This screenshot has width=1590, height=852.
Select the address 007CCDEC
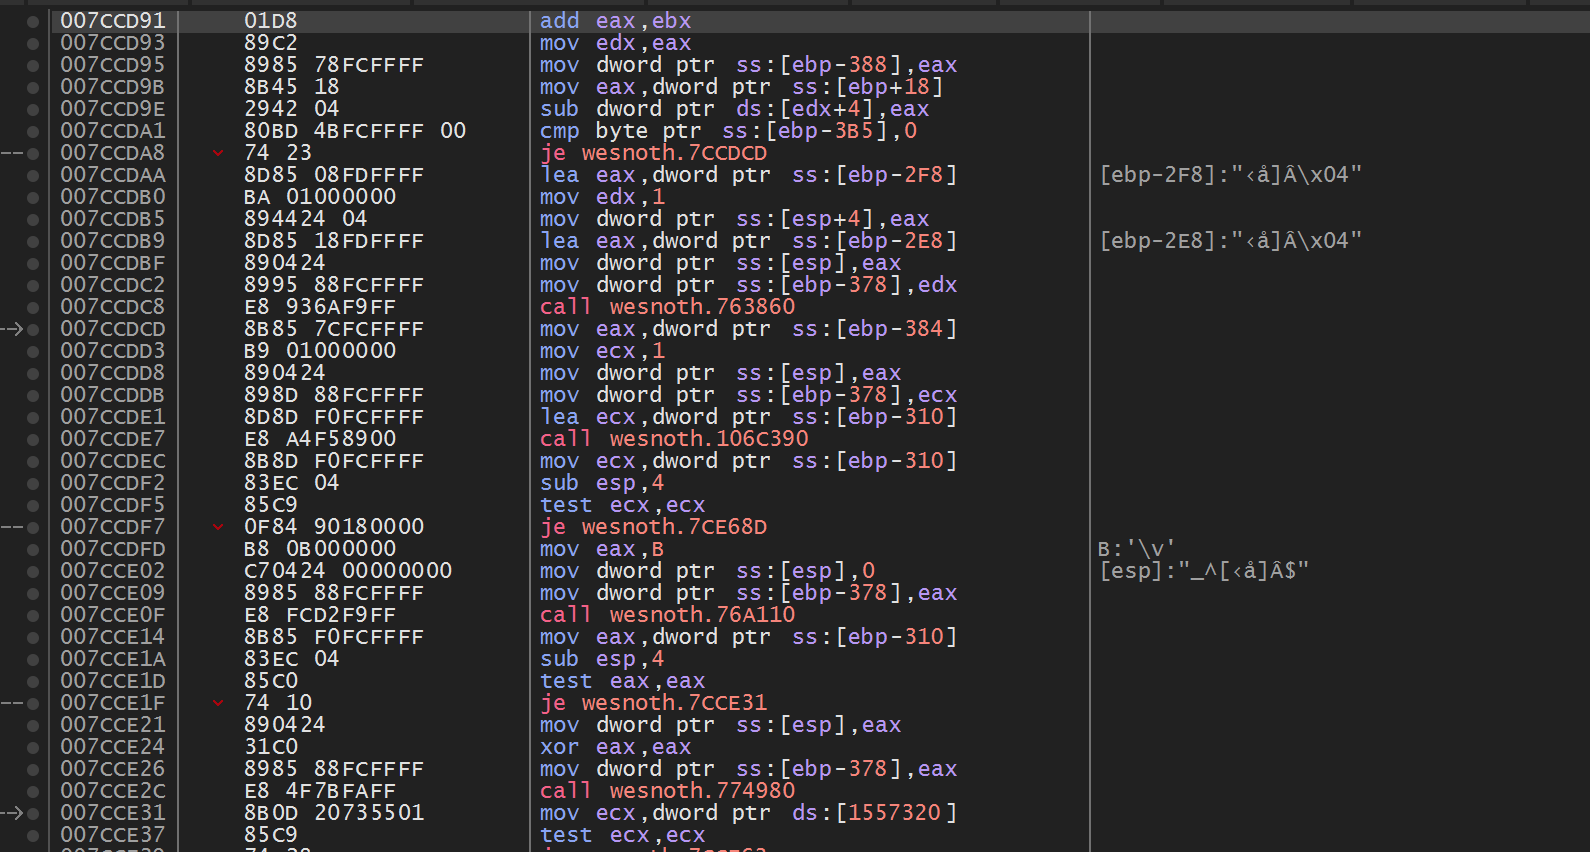pos(113,461)
